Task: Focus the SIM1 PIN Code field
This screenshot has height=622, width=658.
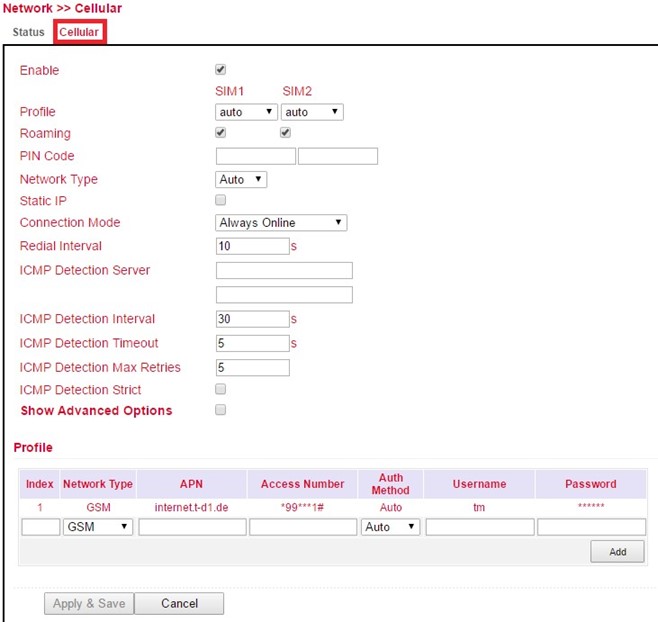Action: pos(256,156)
